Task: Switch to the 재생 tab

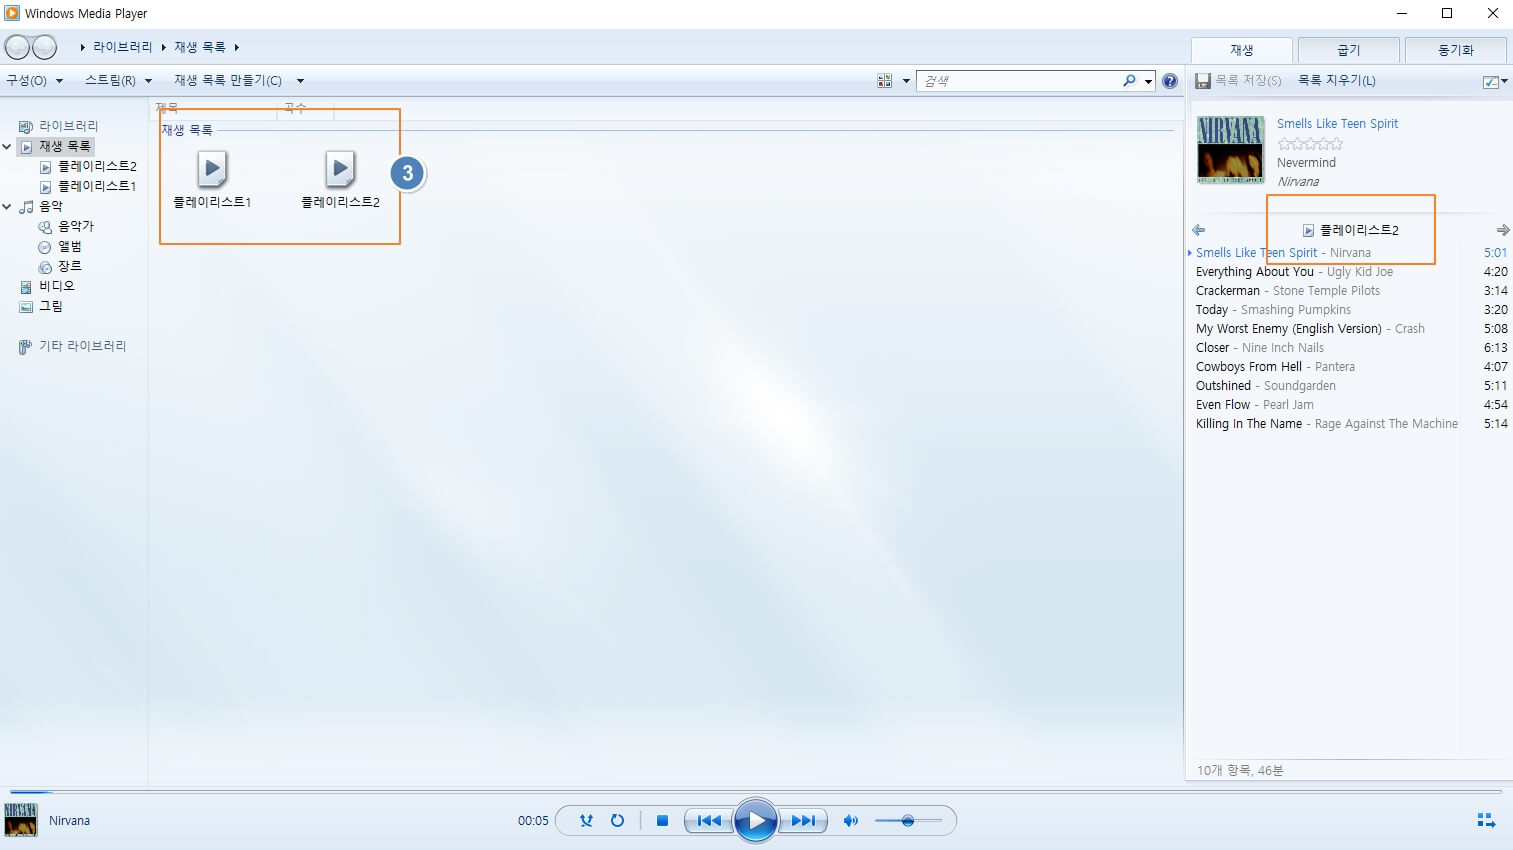Action: (1242, 50)
